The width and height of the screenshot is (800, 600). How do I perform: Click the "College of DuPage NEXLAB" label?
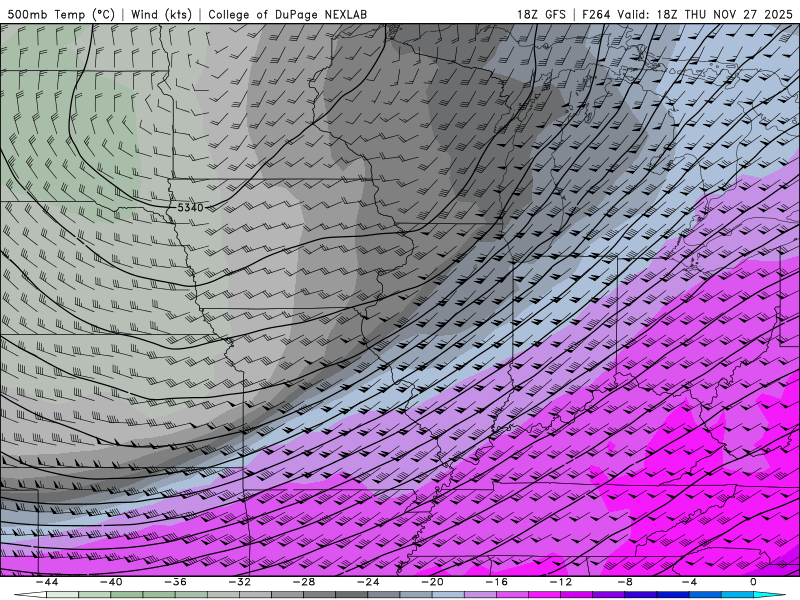[x=287, y=14]
